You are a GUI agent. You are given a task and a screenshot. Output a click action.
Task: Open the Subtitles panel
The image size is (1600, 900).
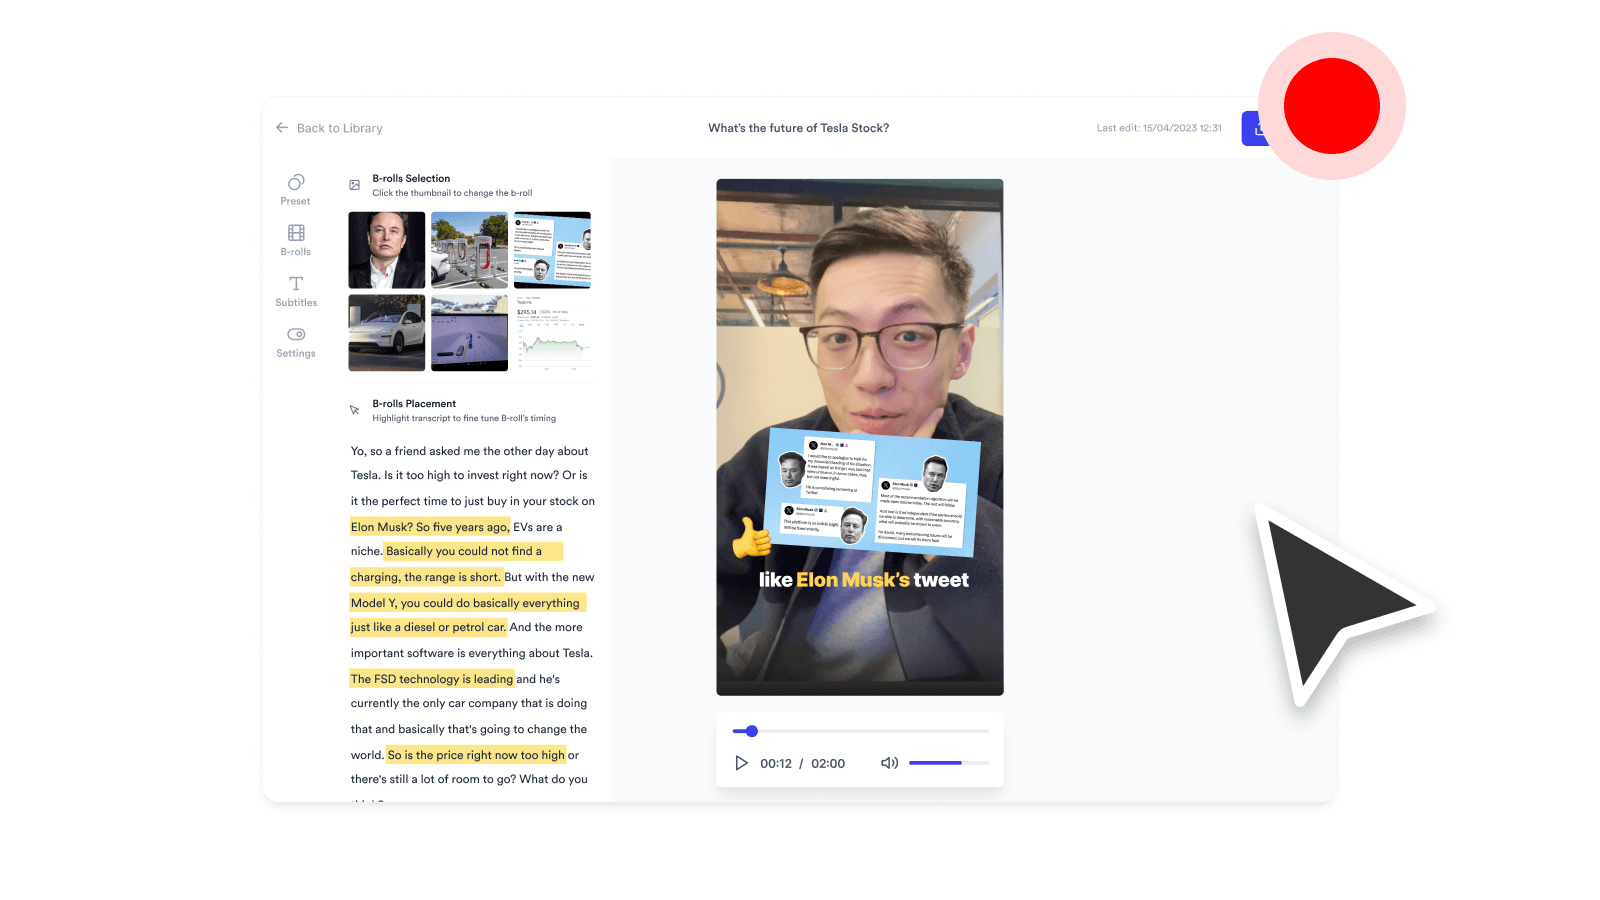[x=296, y=291]
